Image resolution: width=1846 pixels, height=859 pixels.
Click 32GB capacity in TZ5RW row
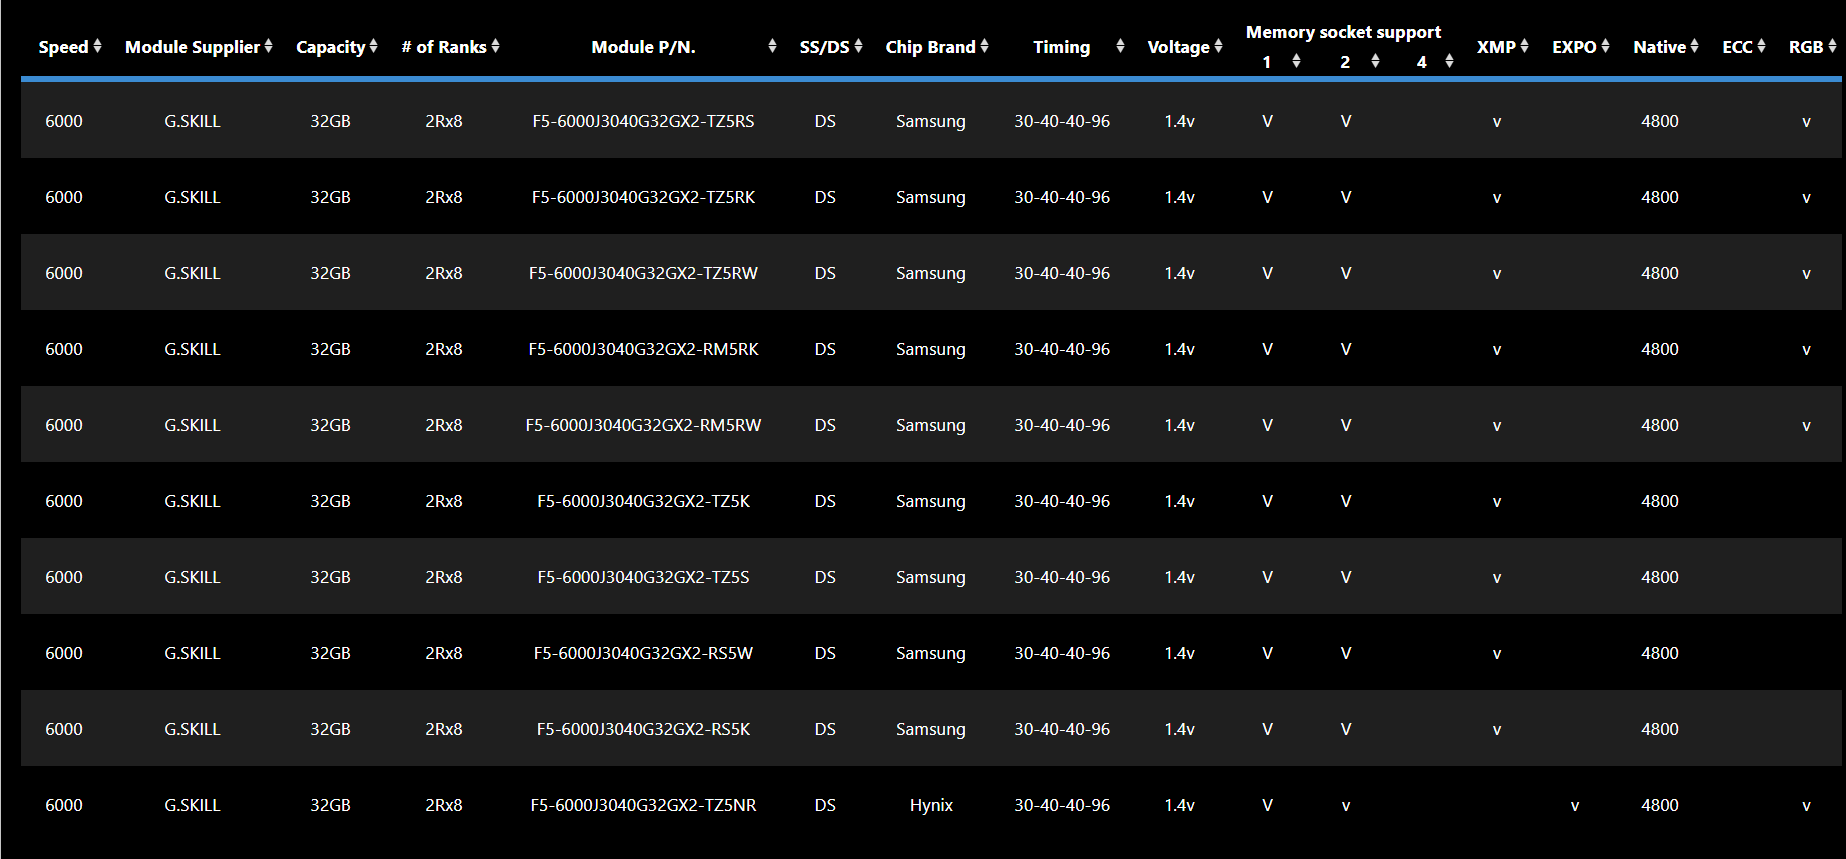coord(330,273)
